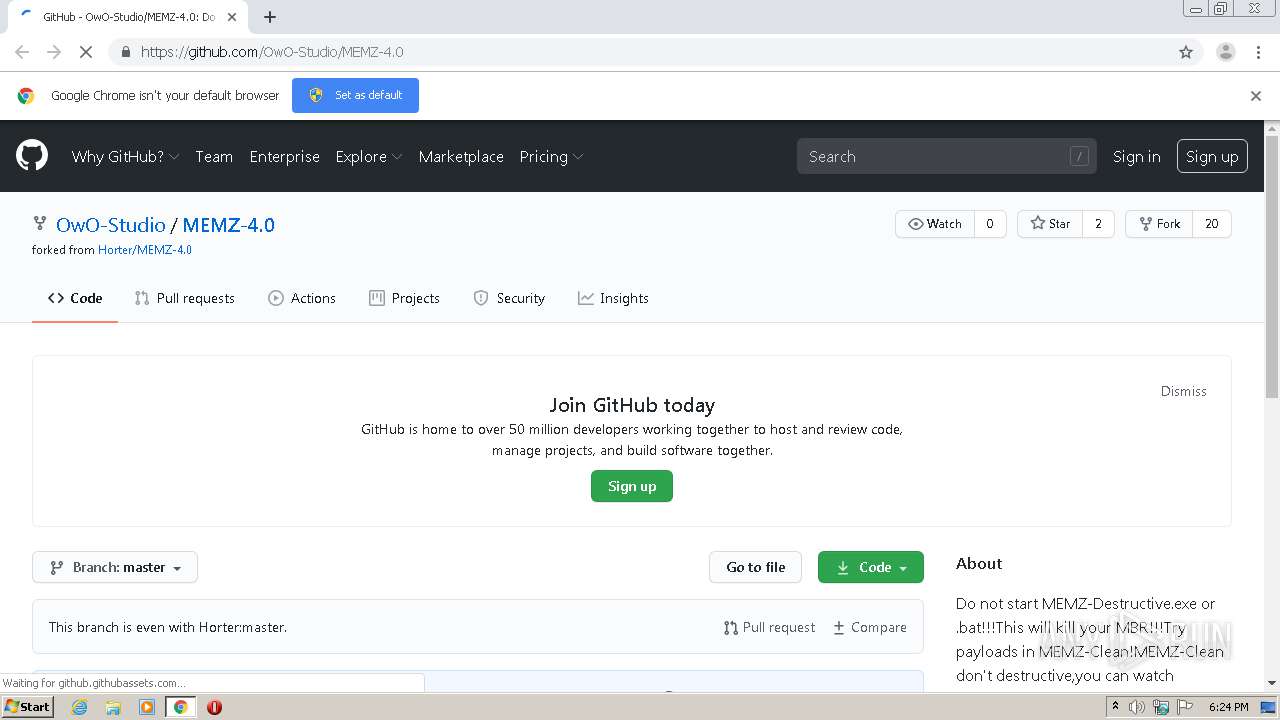Set Chrome as default browser
Screen dimensions: 1280x720
355,96
